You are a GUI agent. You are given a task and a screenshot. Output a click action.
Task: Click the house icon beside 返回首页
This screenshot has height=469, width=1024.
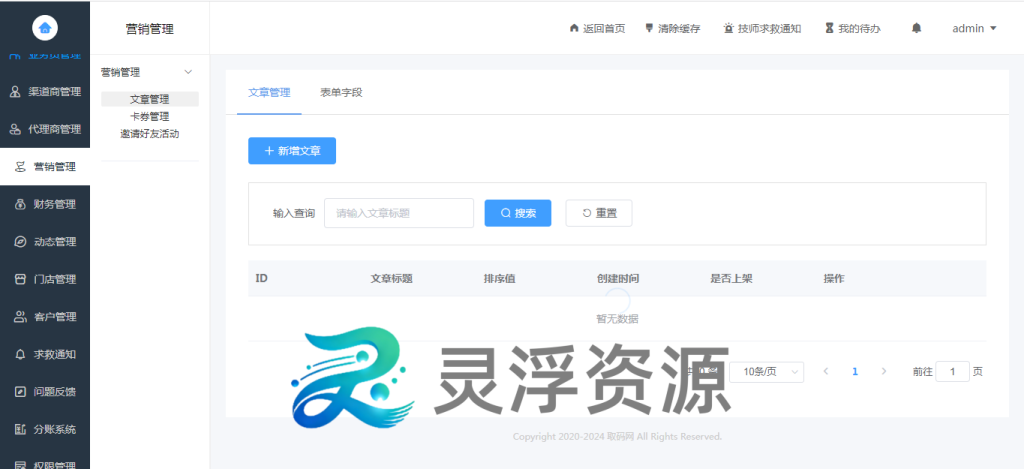click(574, 28)
